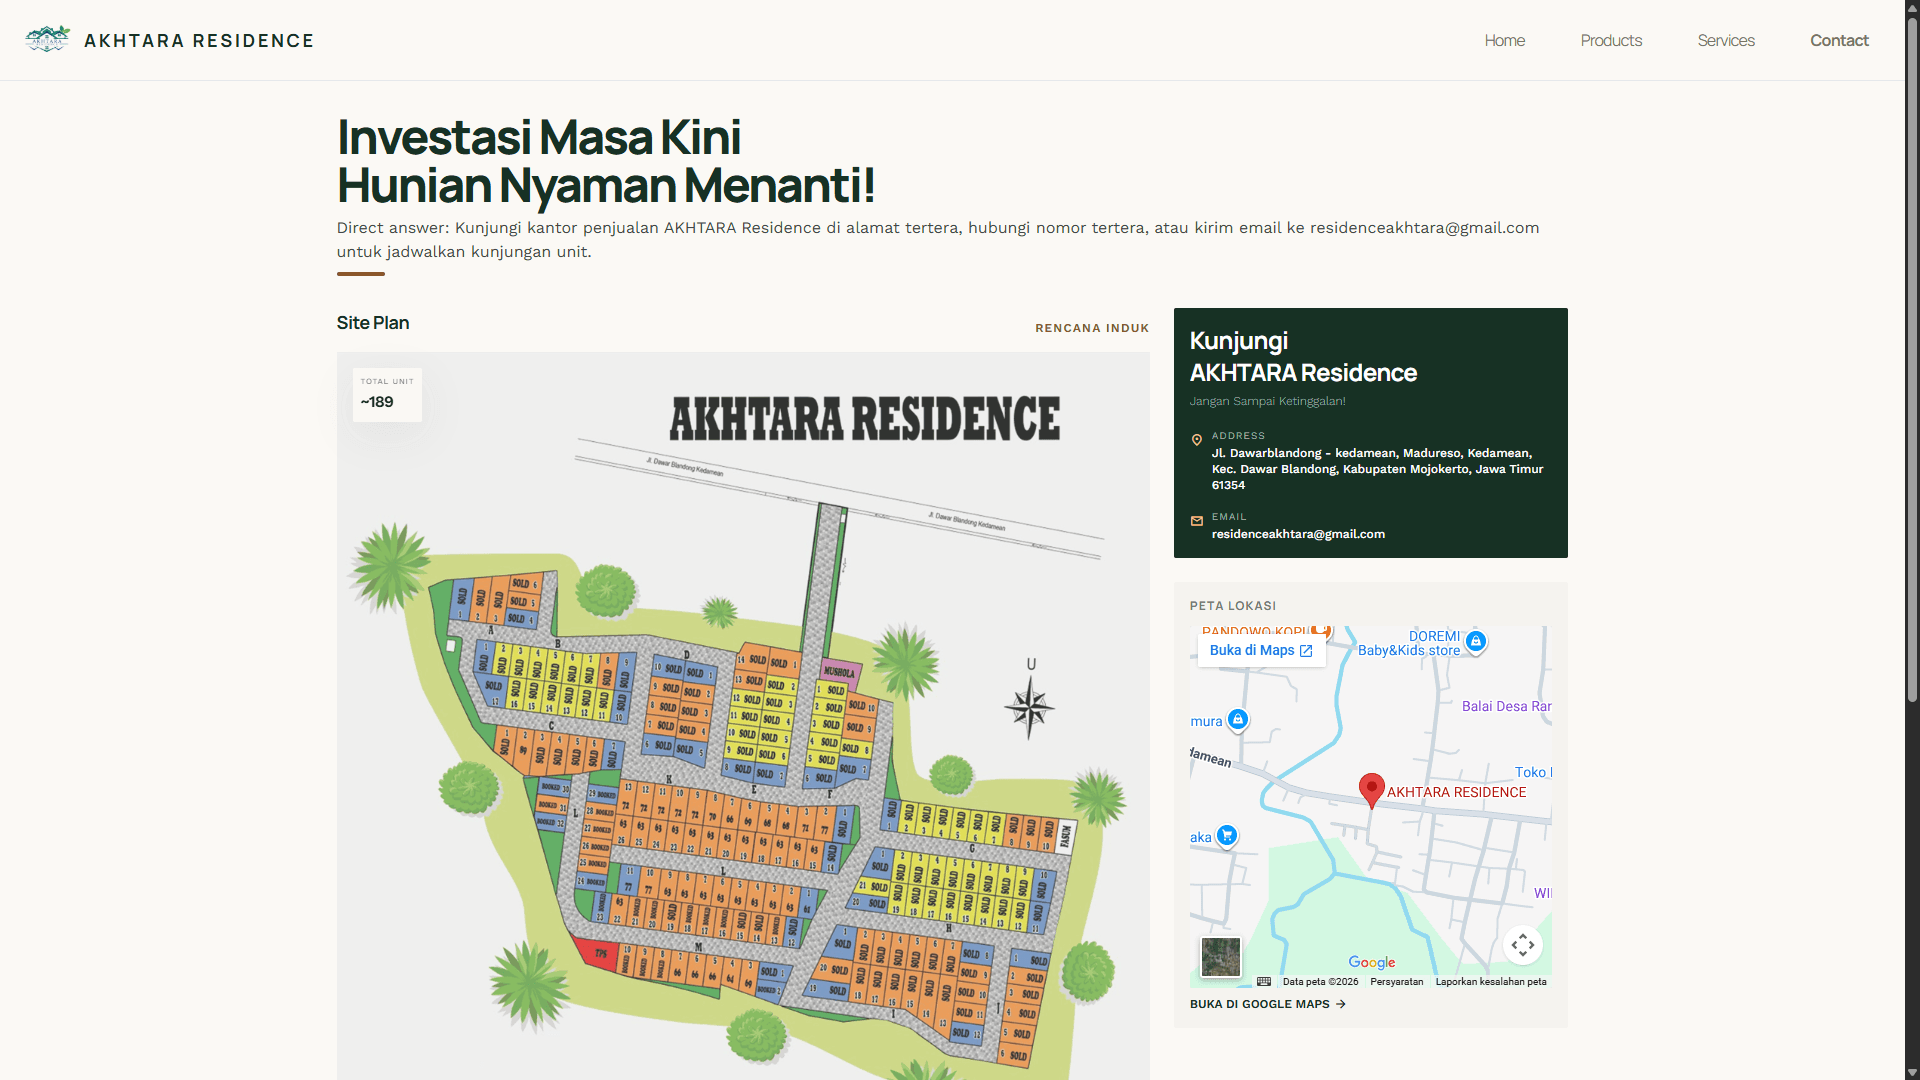
Task: Click the location pin icon beside ADDRESS
Action: [x=1197, y=440]
